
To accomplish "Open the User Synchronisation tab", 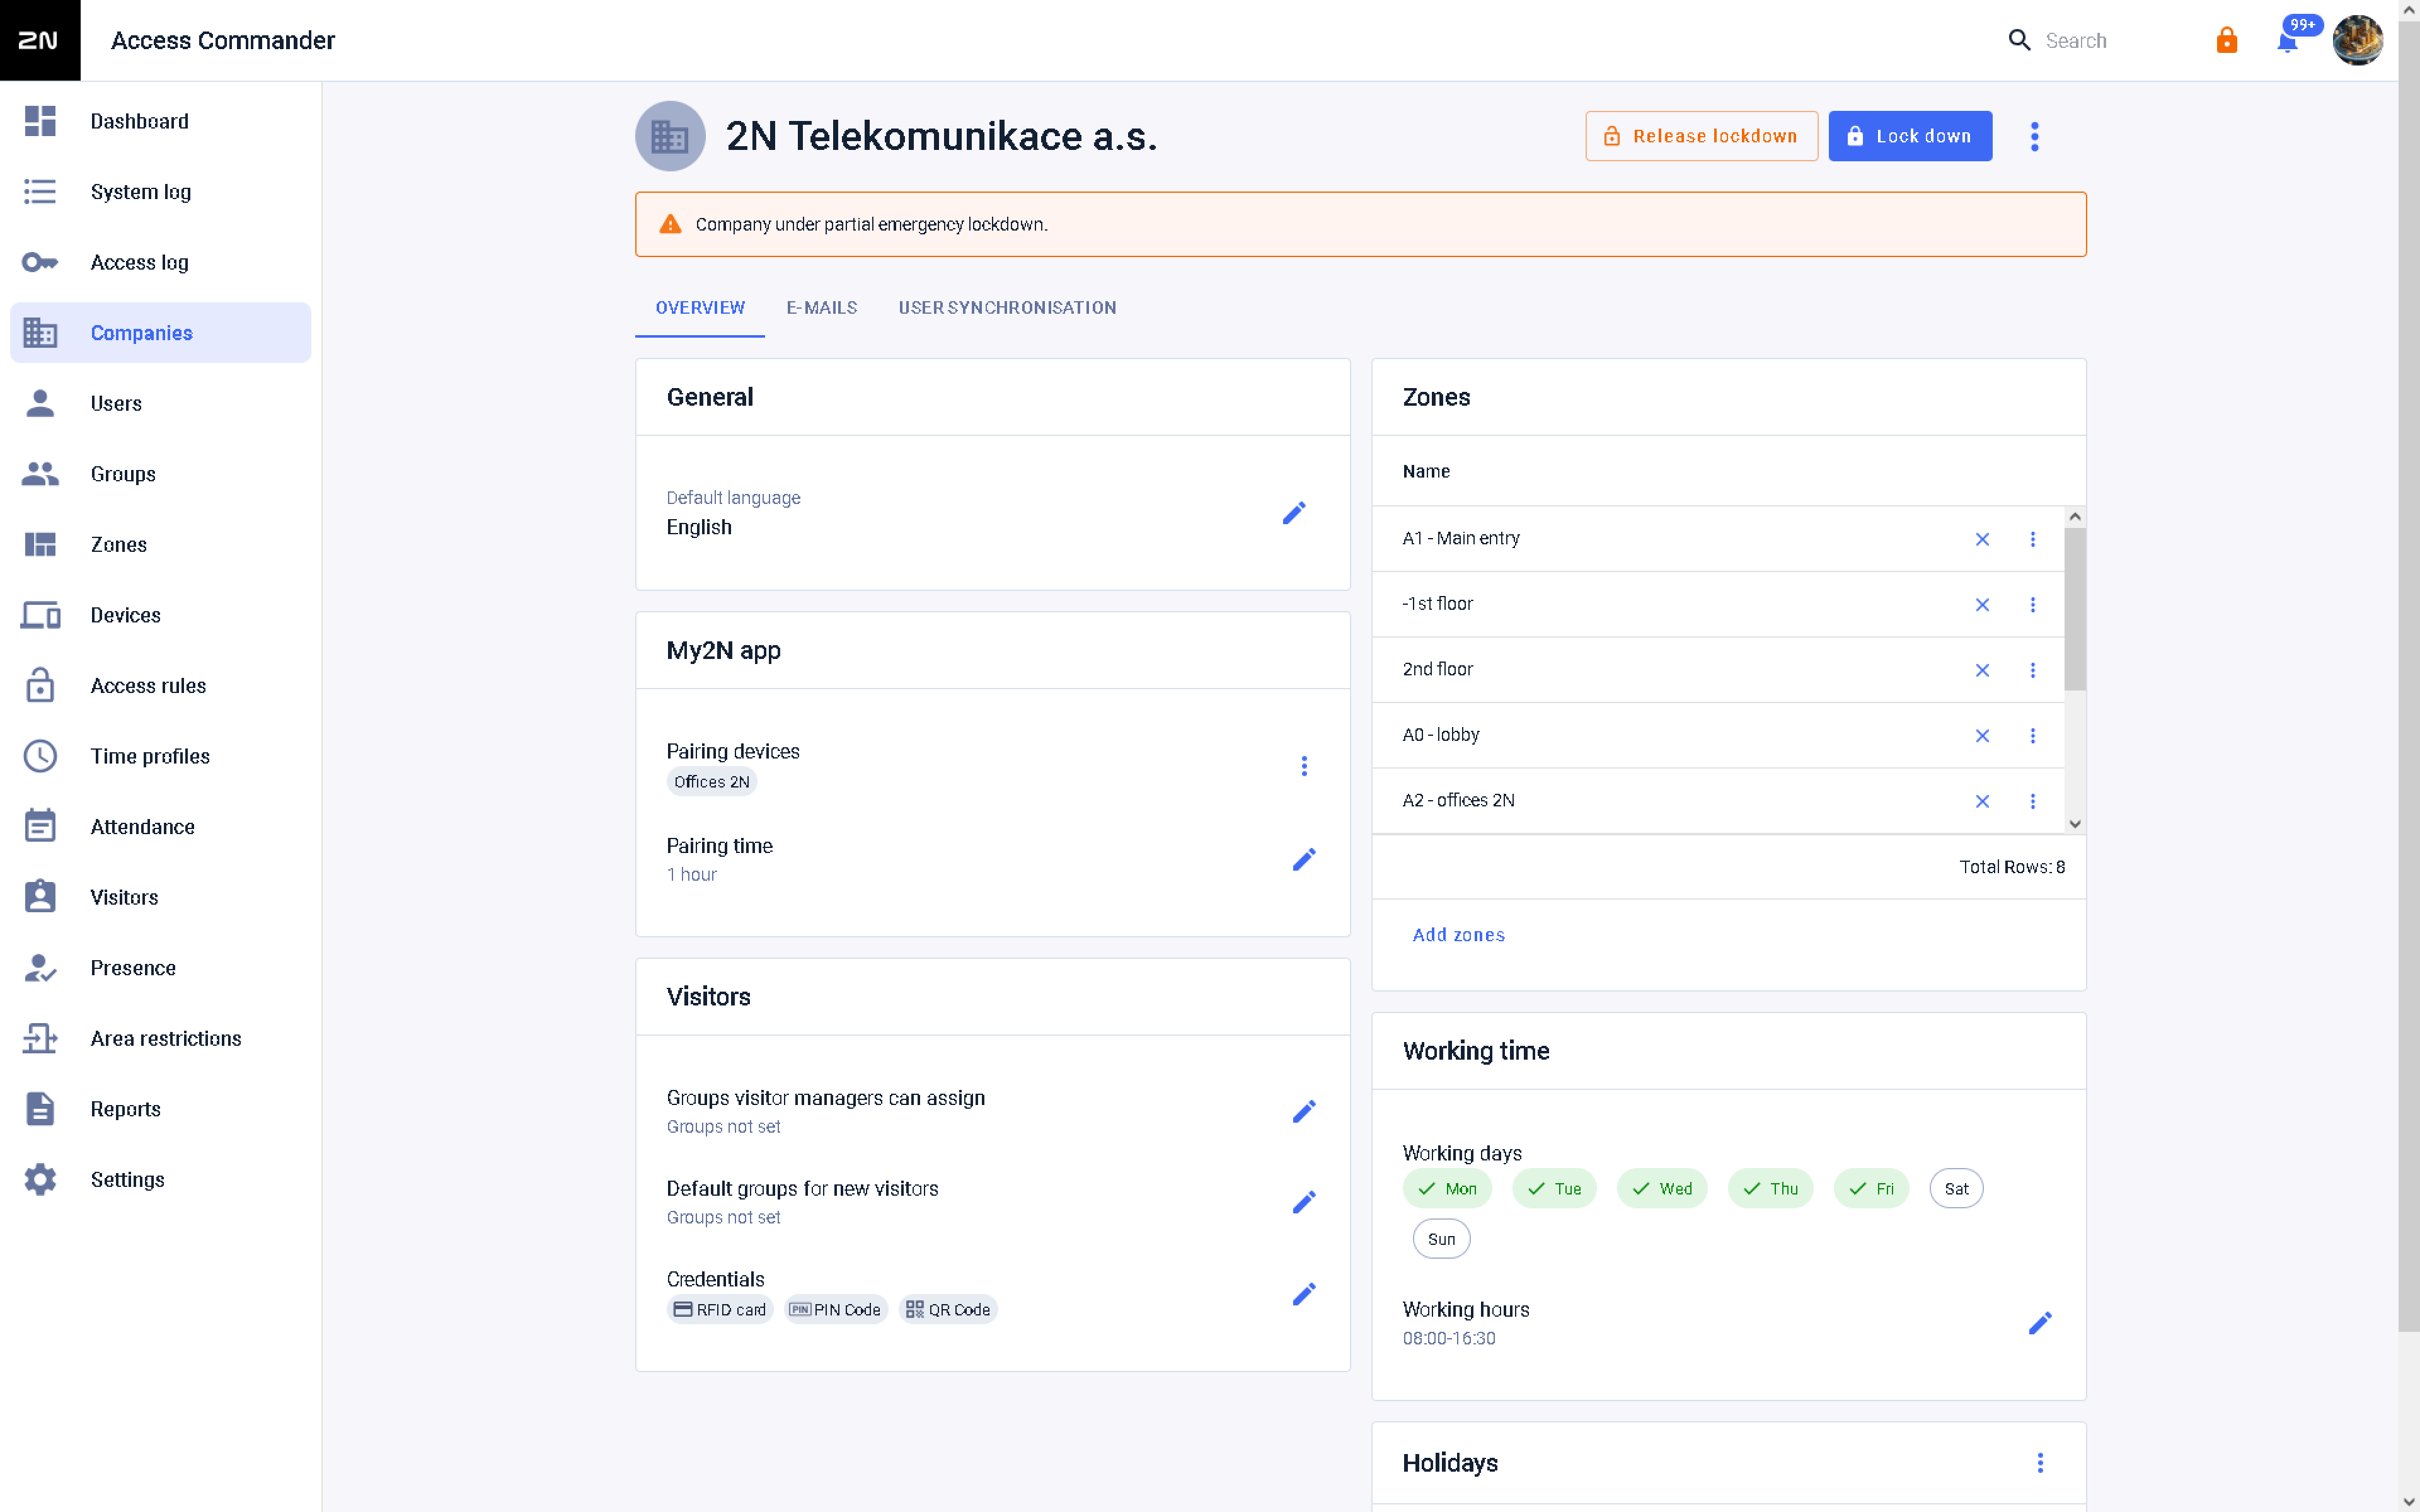I will (x=1007, y=308).
